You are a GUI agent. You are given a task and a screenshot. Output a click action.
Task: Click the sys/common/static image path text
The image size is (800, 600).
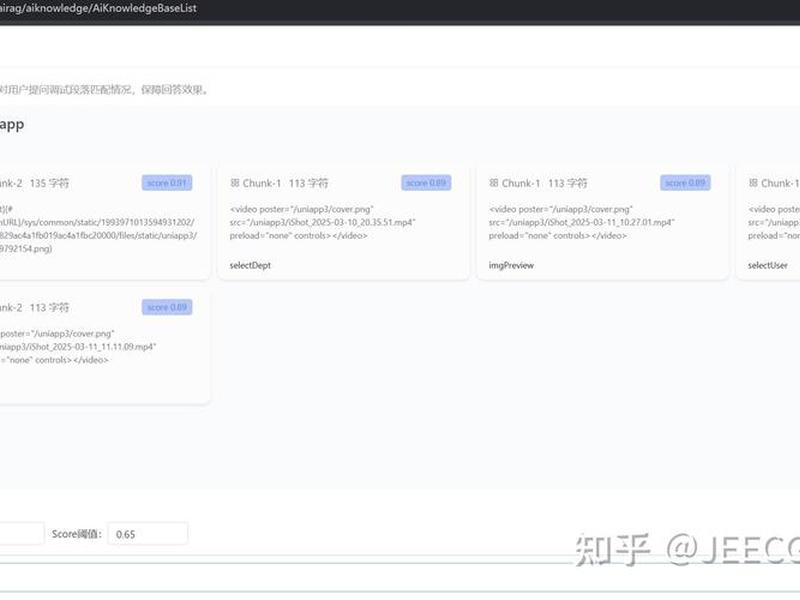[98, 229]
